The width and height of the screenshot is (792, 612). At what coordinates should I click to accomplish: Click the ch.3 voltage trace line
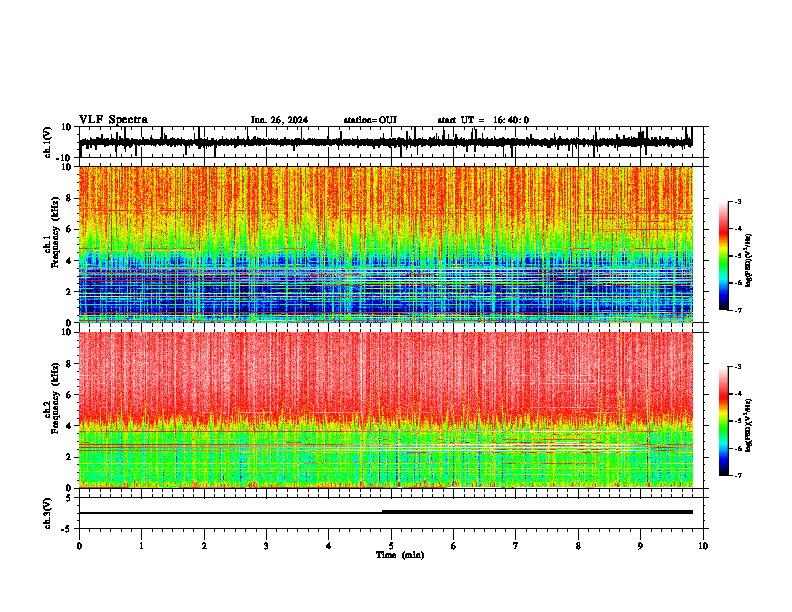(x=385, y=512)
